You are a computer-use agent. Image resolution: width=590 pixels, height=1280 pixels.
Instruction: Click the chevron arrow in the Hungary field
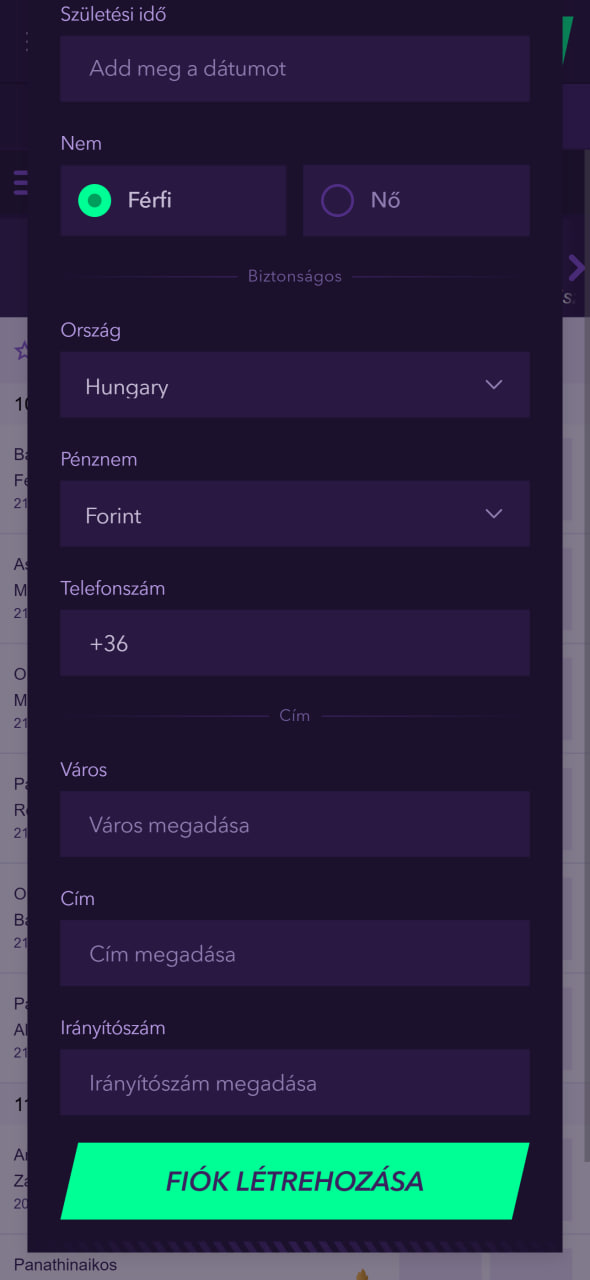point(493,385)
